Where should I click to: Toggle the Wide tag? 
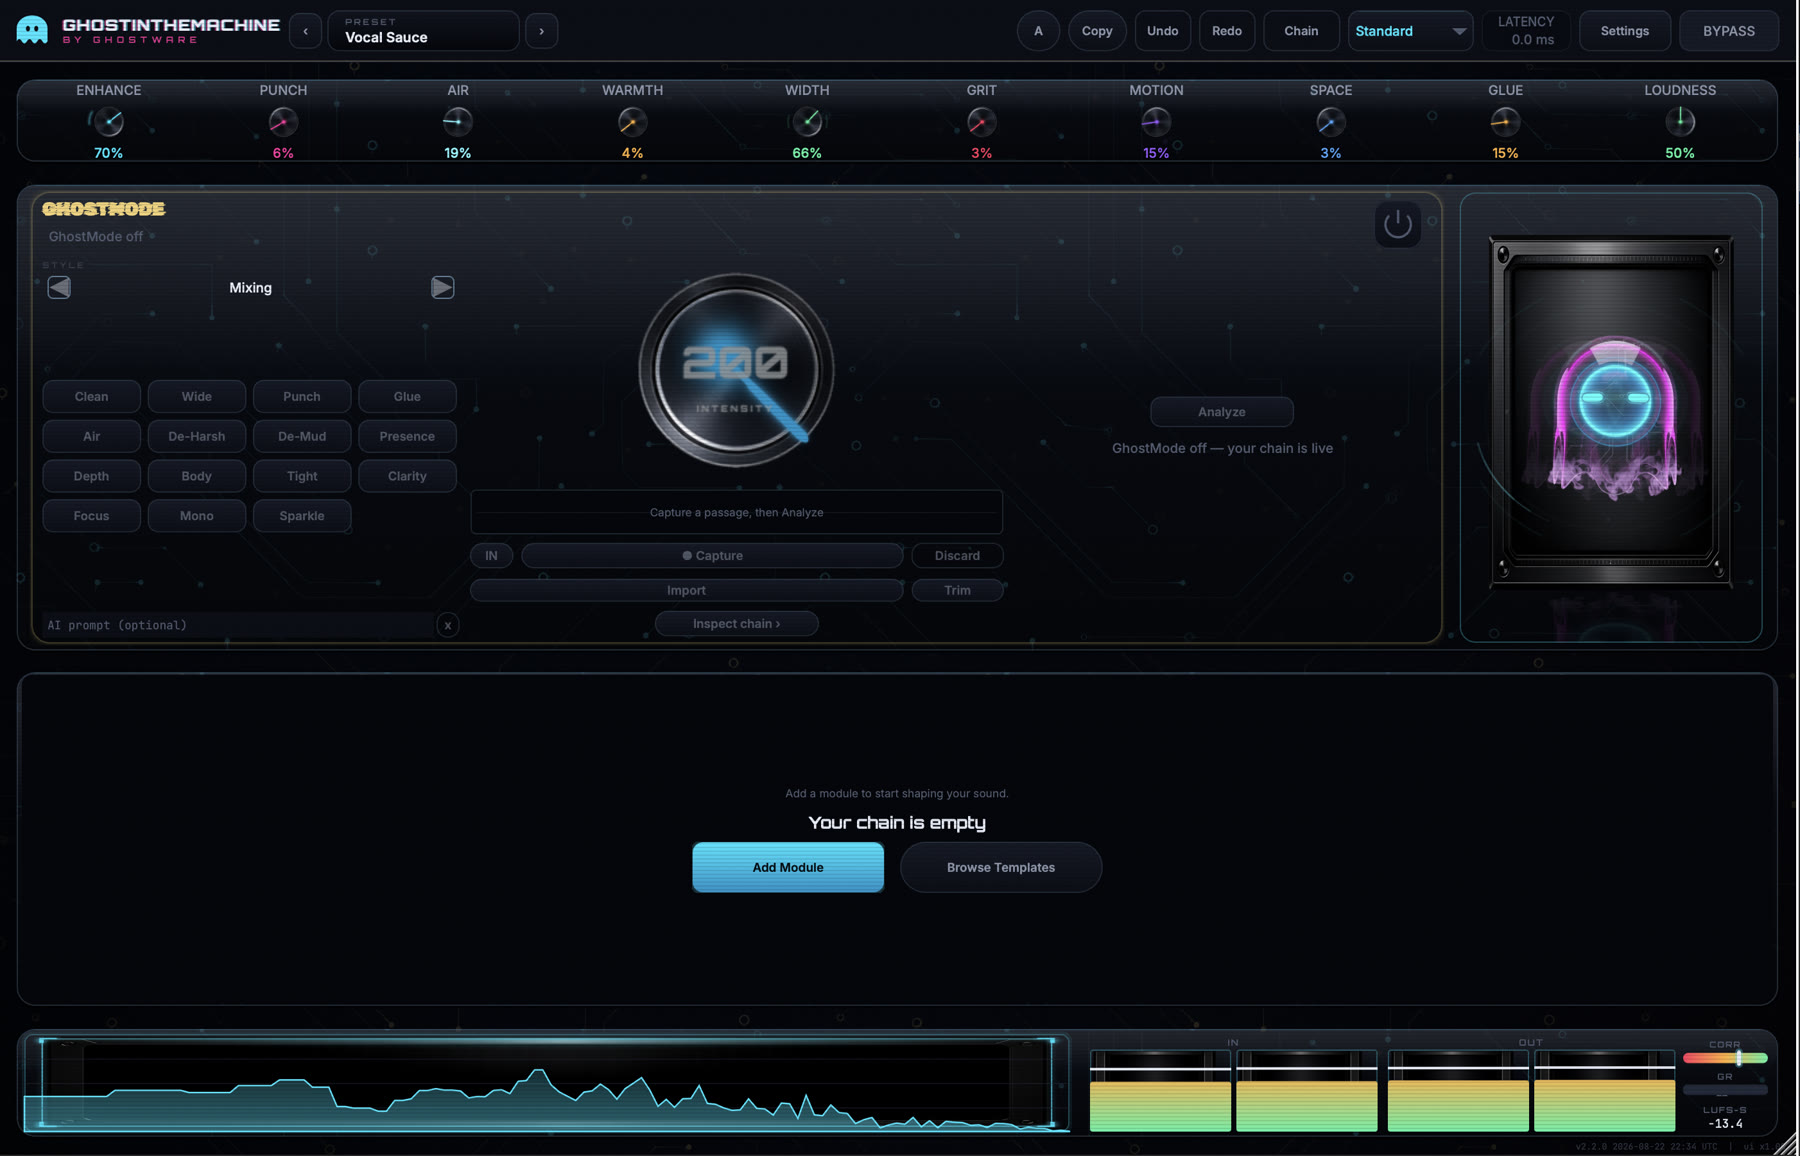(197, 397)
